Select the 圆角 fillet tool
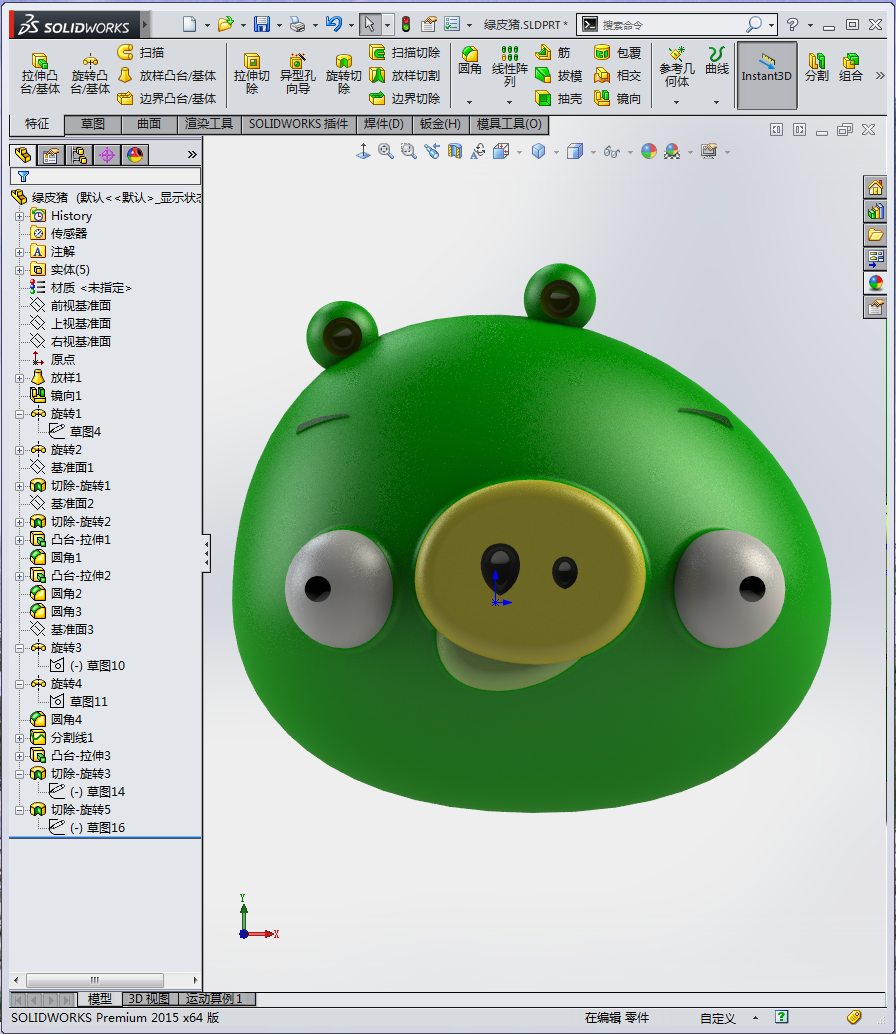This screenshot has height=1034, width=896. click(x=469, y=61)
